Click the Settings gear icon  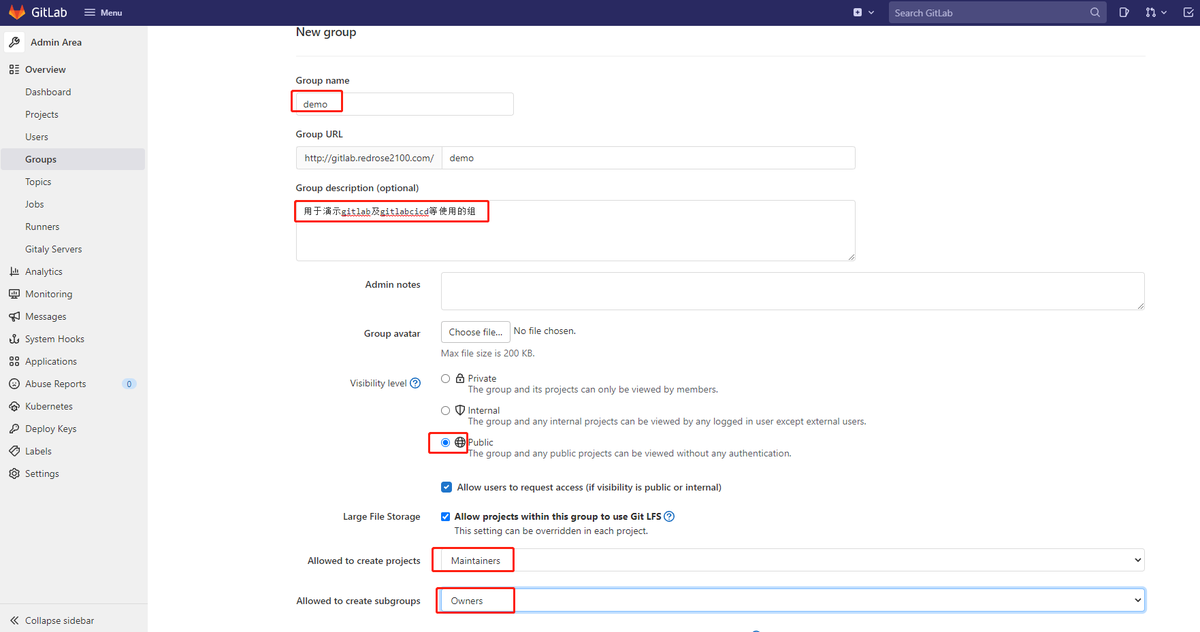click(14, 474)
